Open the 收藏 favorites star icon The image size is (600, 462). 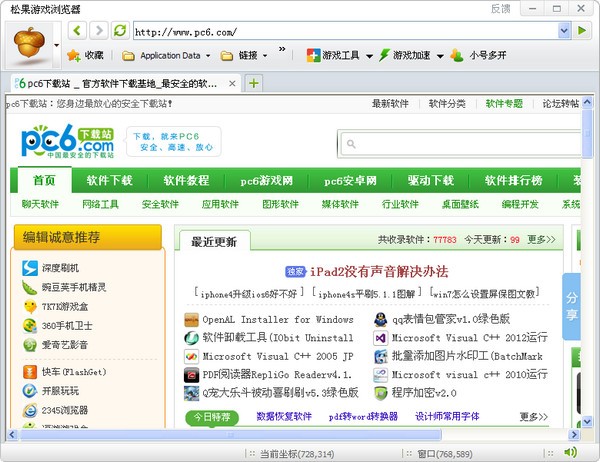(x=73, y=56)
